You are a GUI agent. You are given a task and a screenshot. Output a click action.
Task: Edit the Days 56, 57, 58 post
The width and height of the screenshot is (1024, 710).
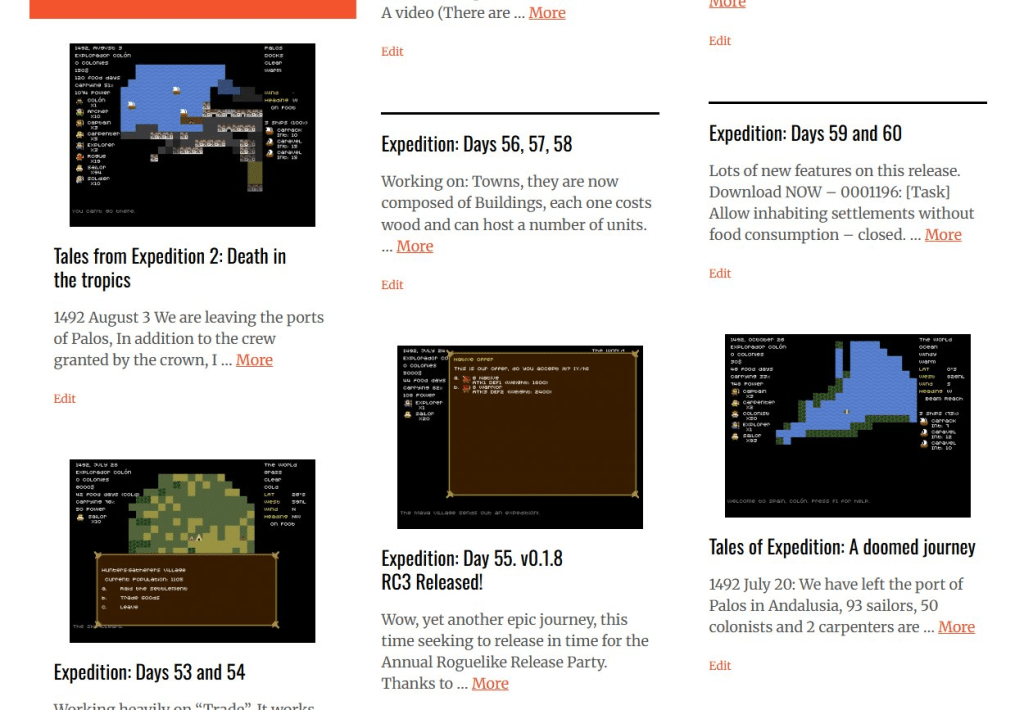coord(392,285)
